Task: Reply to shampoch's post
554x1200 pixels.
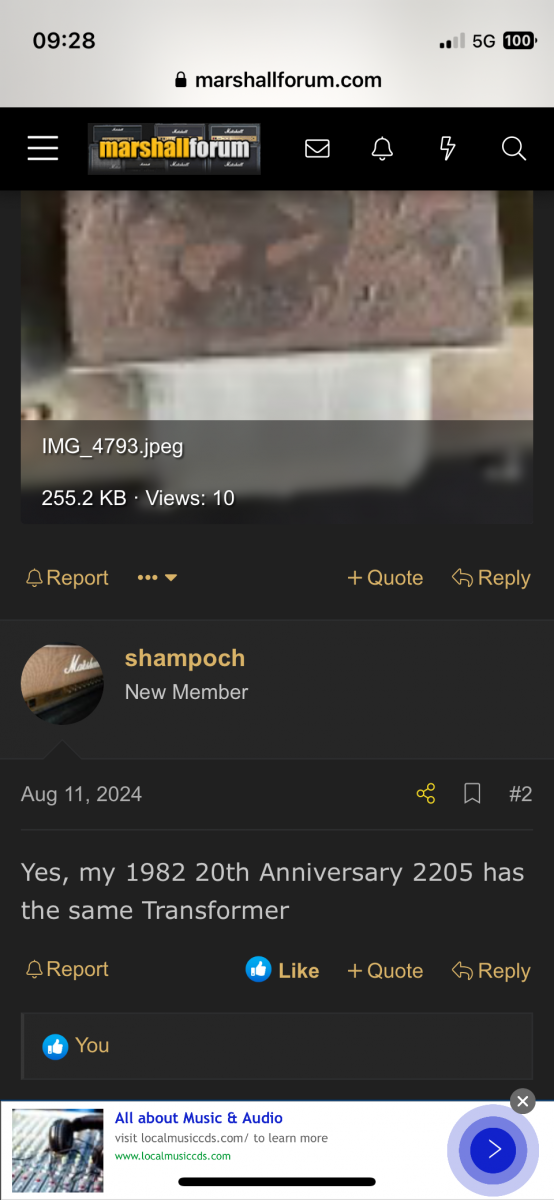Action: click(x=491, y=970)
